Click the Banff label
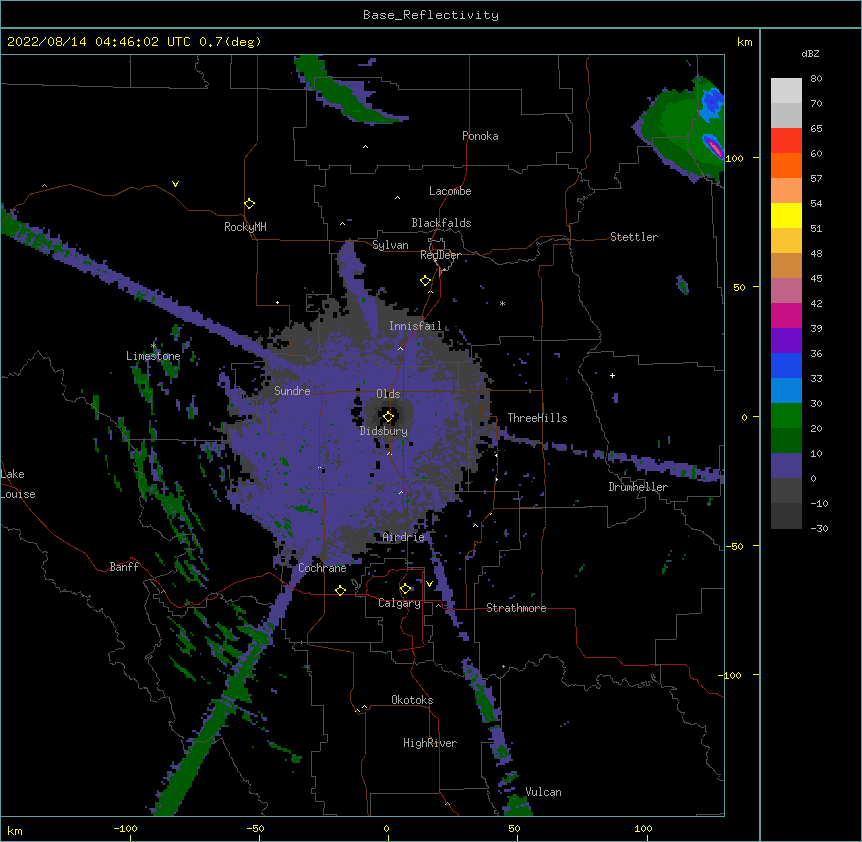 tap(124, 567)
